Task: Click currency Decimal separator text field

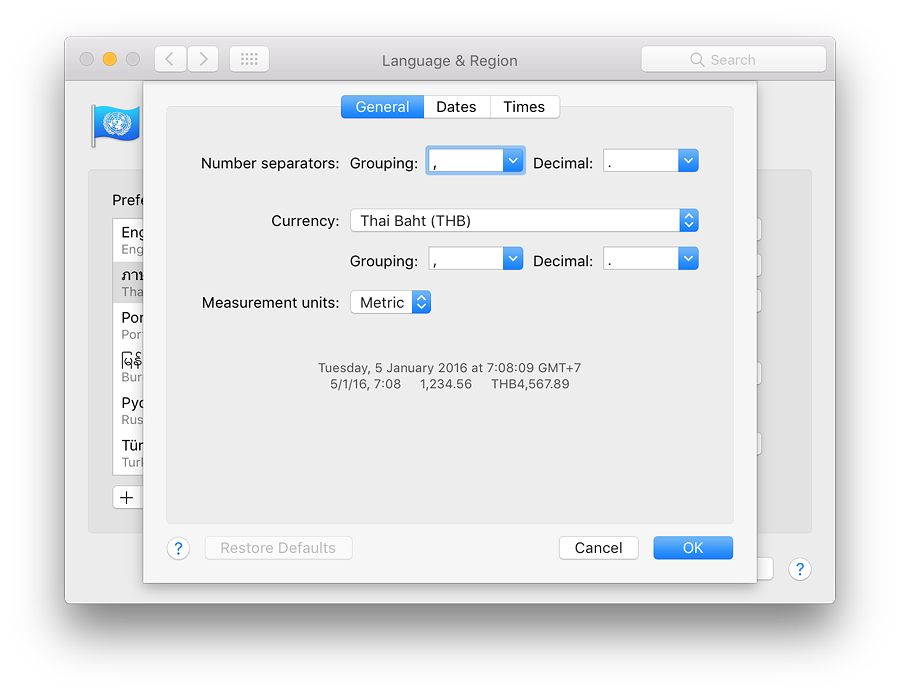Action: [641, 258]
